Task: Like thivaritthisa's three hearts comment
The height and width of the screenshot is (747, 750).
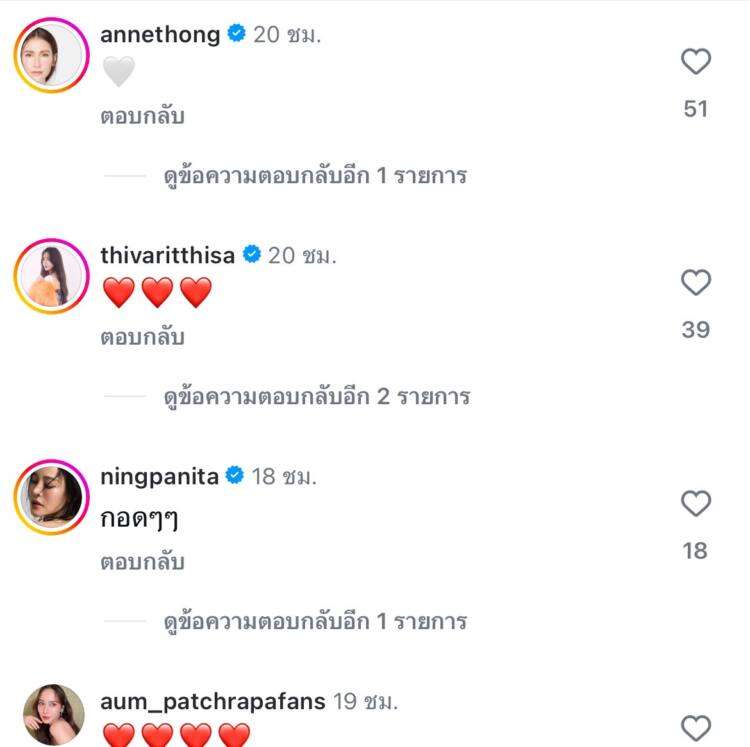Action: [695, 284]
